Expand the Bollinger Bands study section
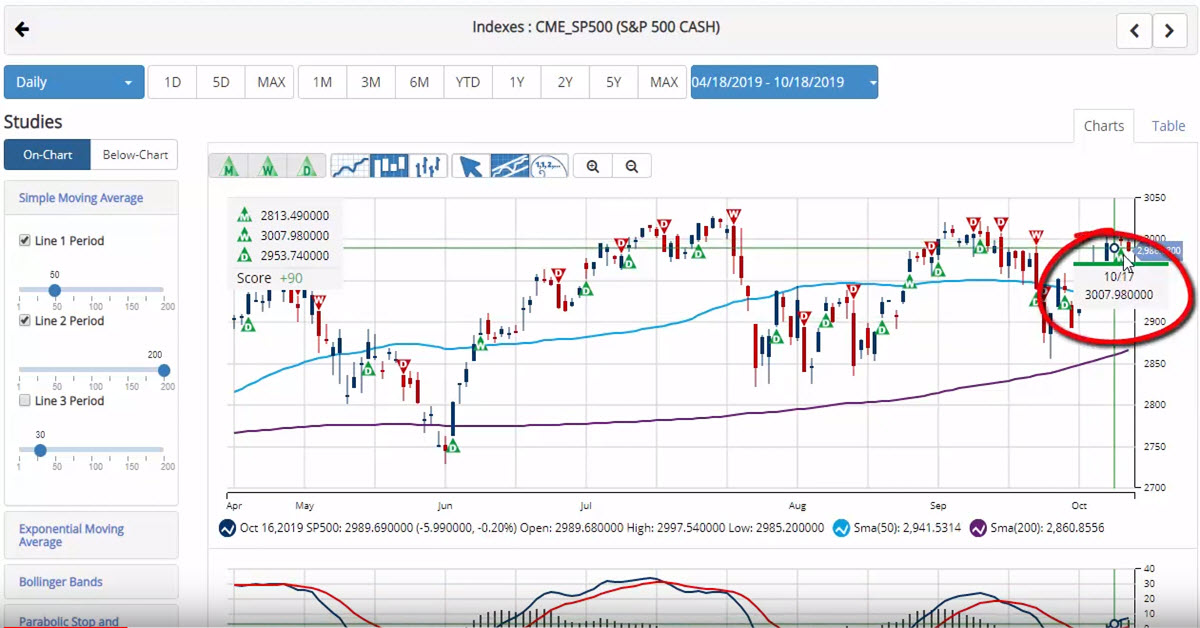Viewport: 1200px width, 628px height. 61,582
